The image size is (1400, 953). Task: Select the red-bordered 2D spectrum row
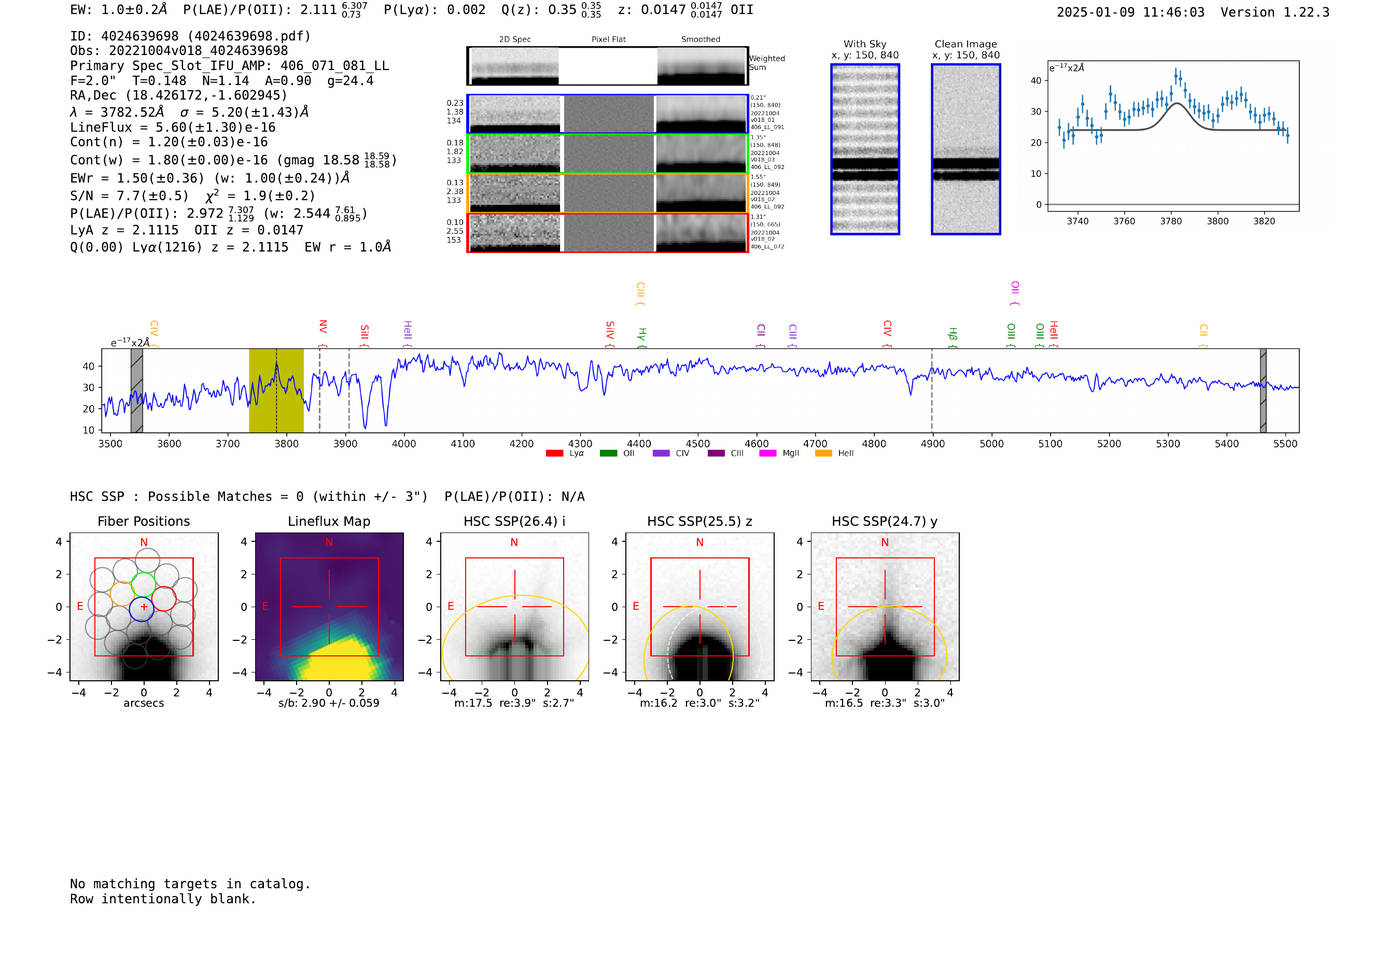point(608,233)
